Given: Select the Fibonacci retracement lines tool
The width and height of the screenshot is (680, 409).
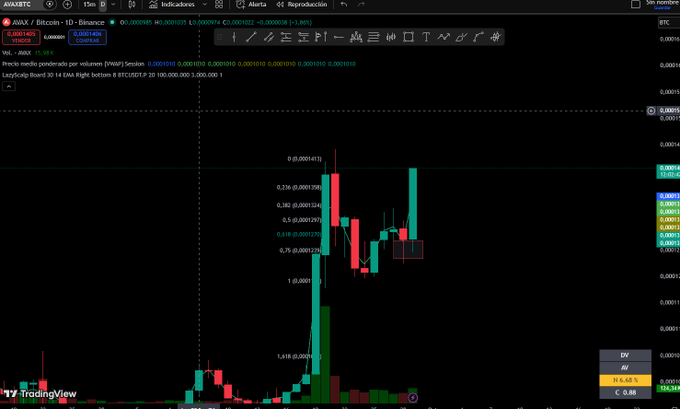Looking at the screenshot, I should (373, 37).
